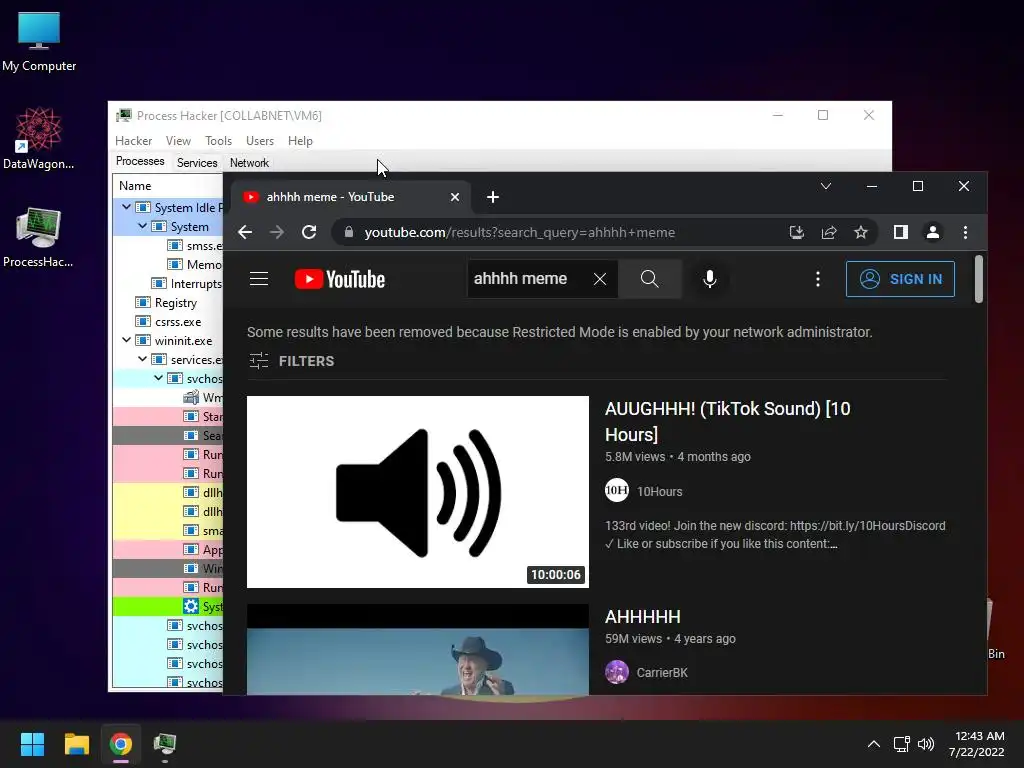Open YouTube settings three-dot menu
The image size is (1024, 768).
818,279
